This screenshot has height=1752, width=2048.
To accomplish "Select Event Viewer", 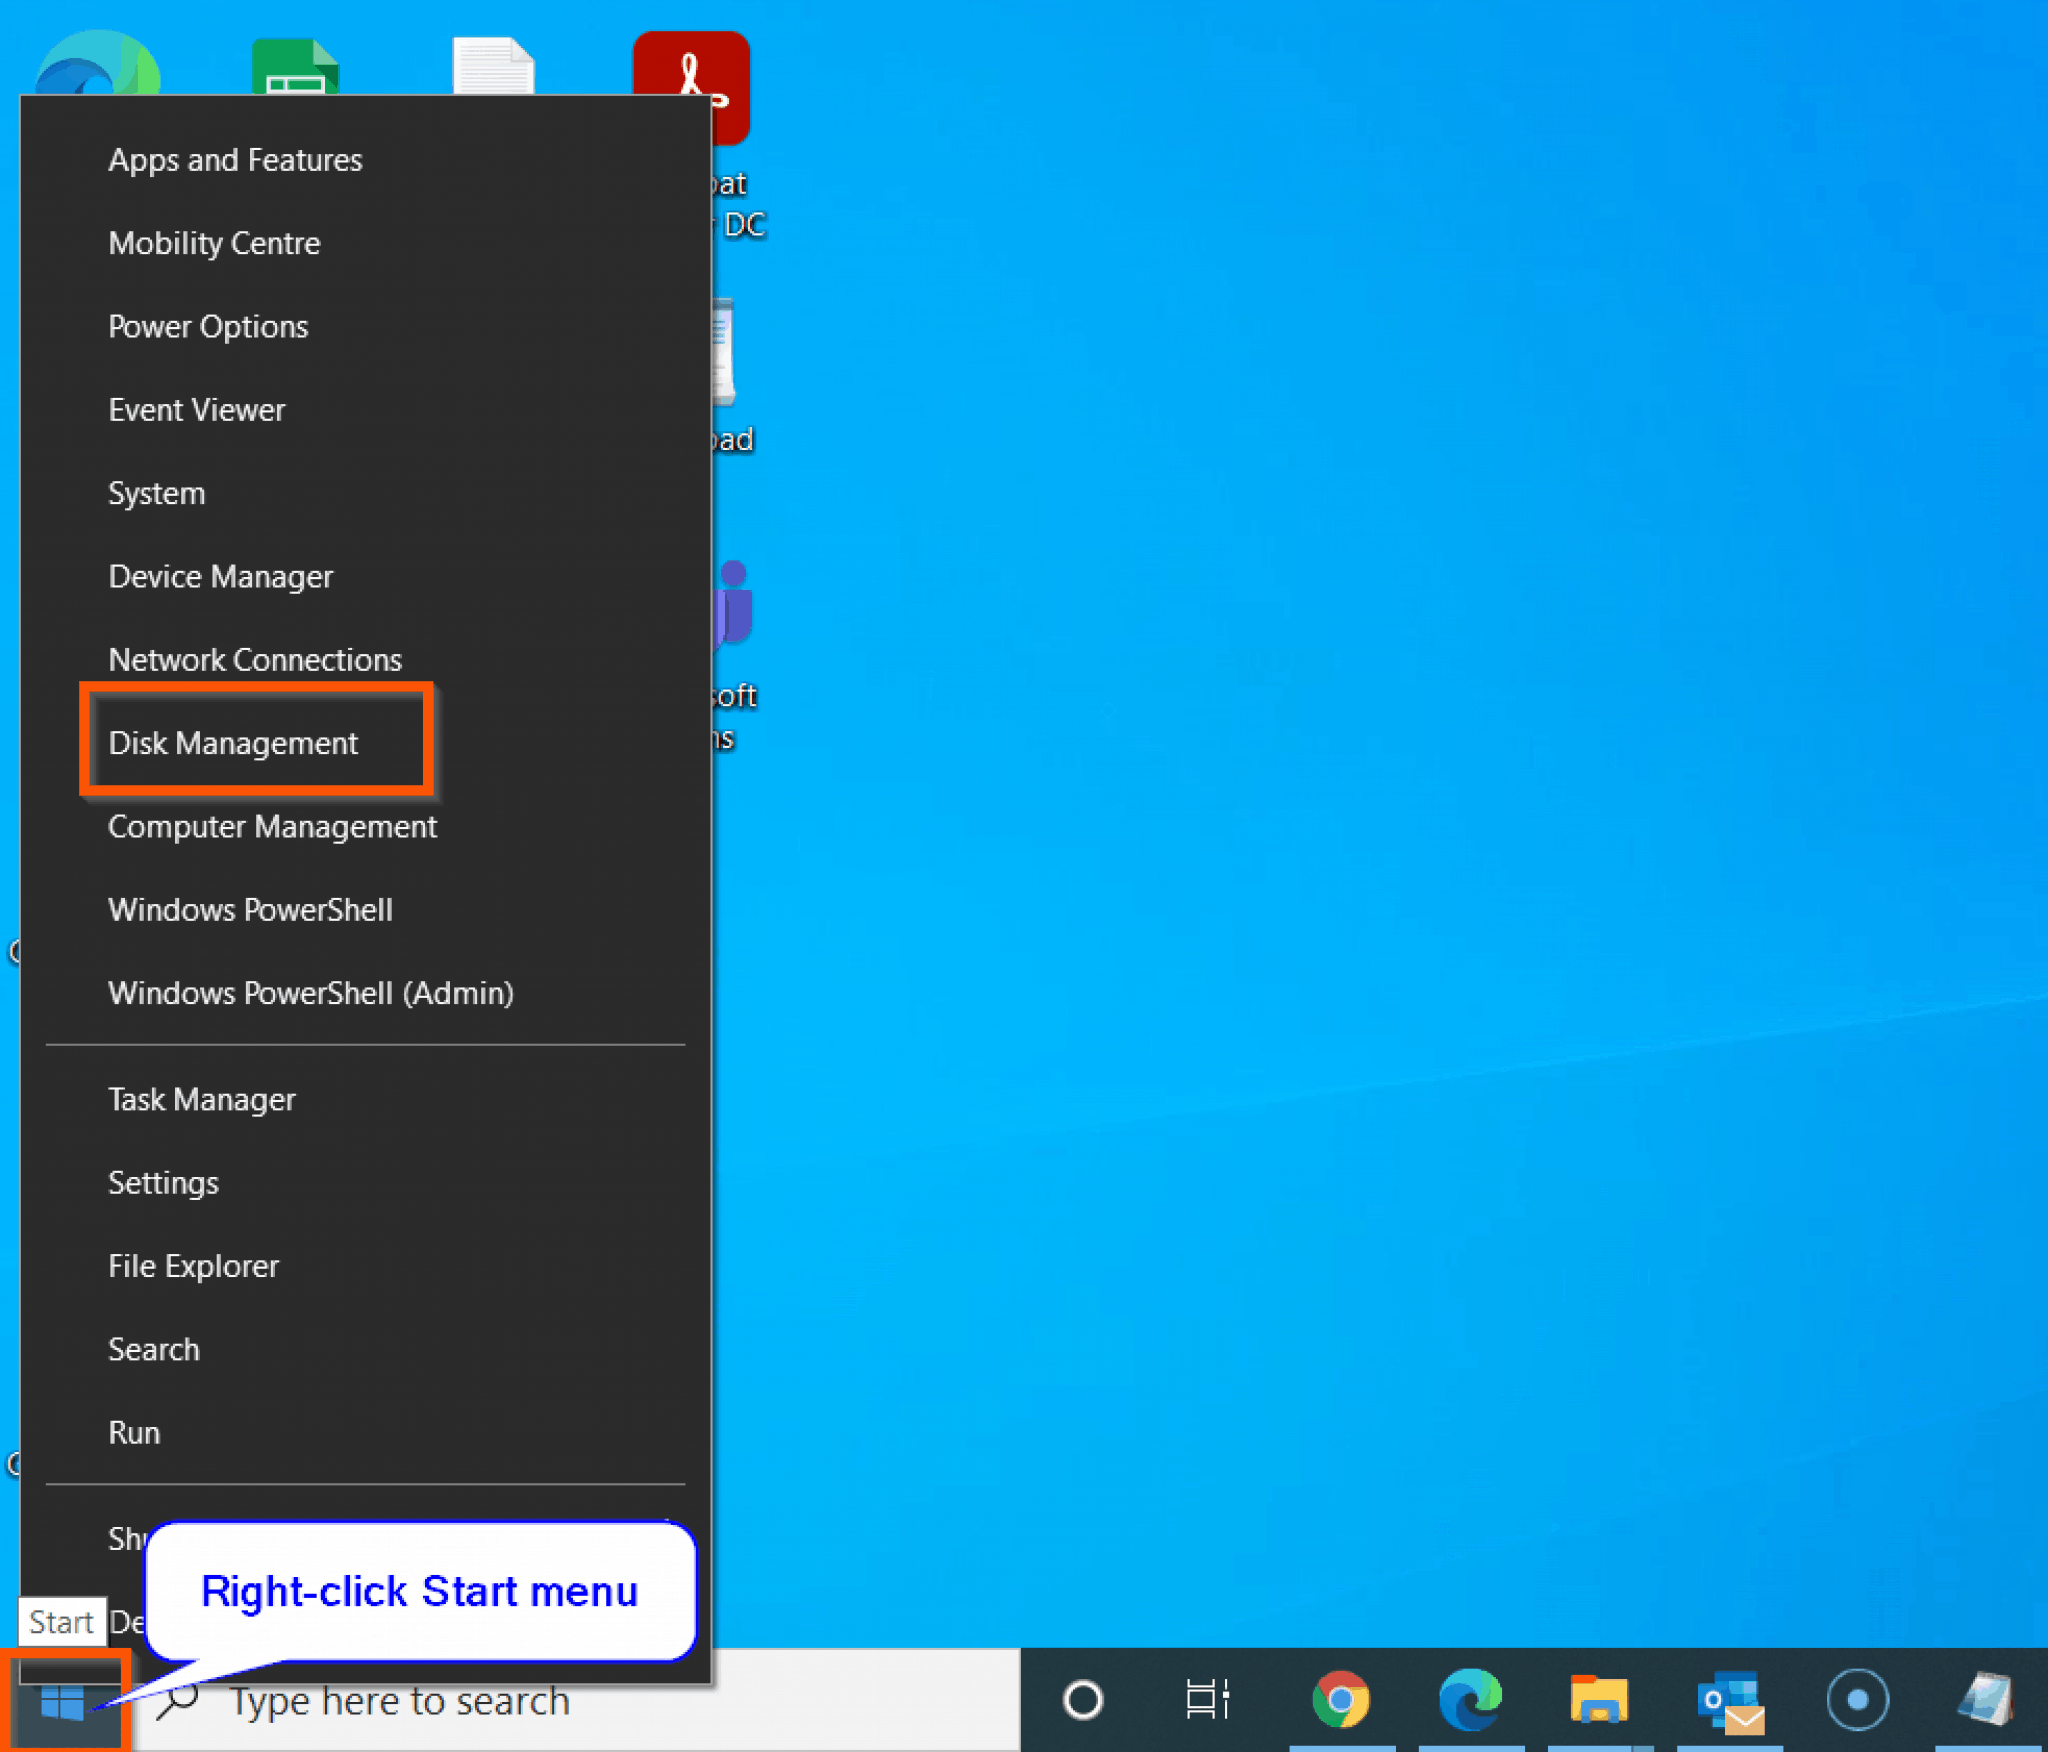I will [196, 409].
